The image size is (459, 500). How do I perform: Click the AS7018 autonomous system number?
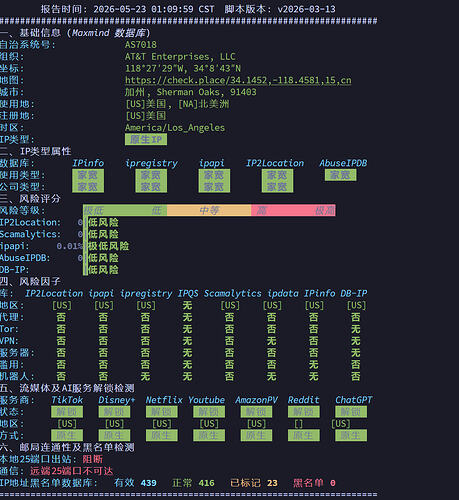(141, 45)
